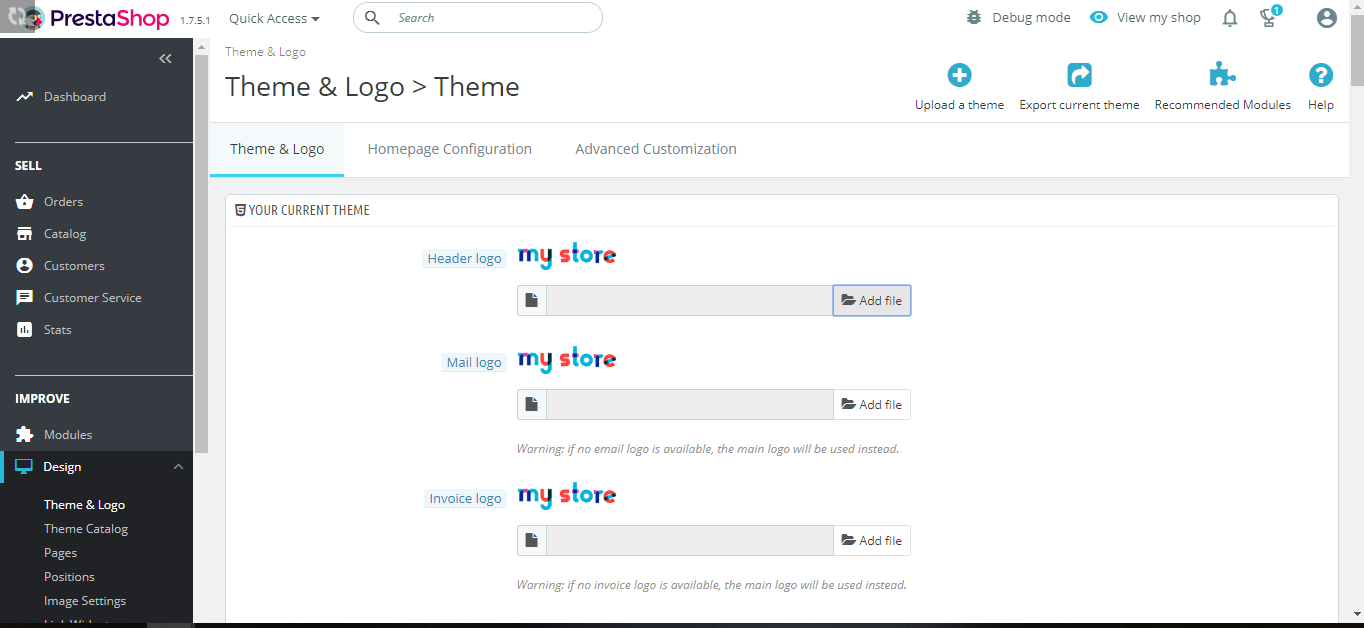The width and height of the screenshot is (1364, 628).
Task: Open Help question mark icon
Action: 1321,75
